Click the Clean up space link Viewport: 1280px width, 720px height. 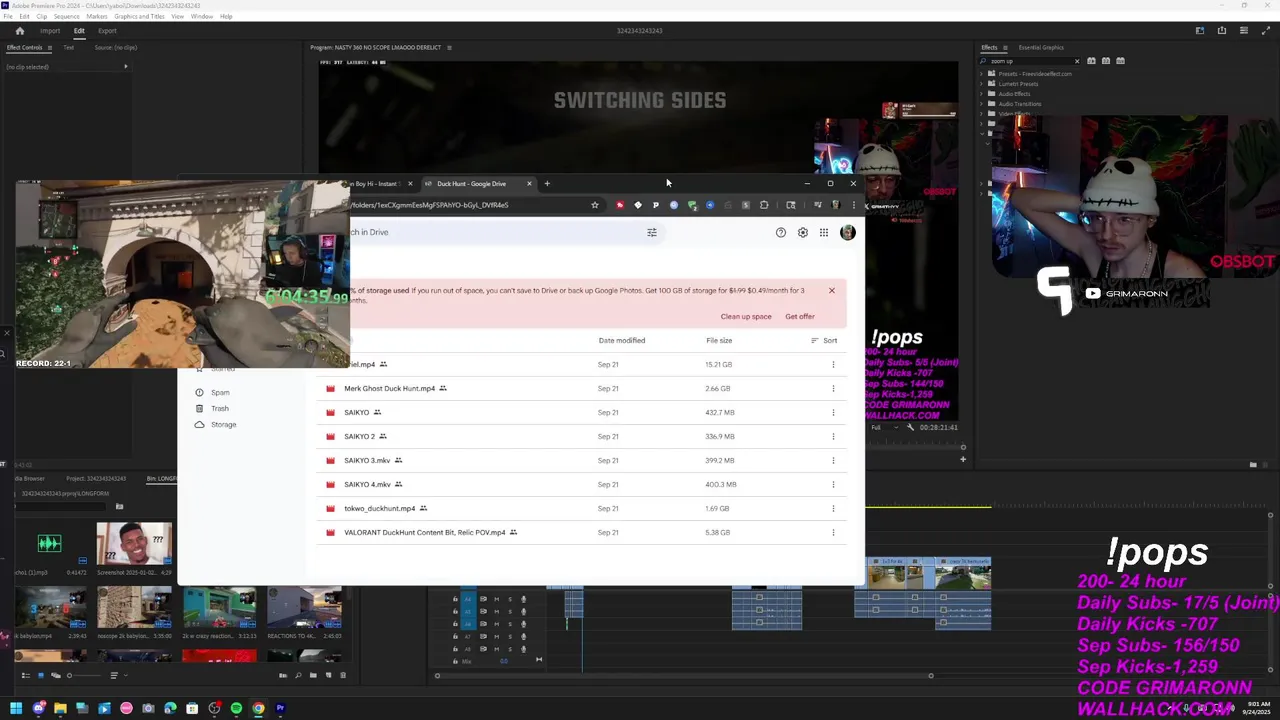coord(746,316)
